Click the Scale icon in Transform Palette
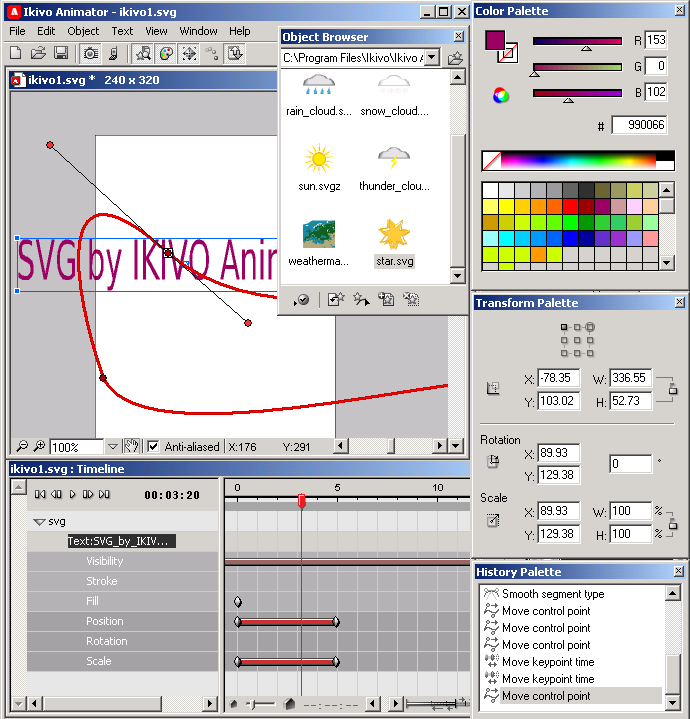Screen dimensions: 690x719 click(493, 520)
